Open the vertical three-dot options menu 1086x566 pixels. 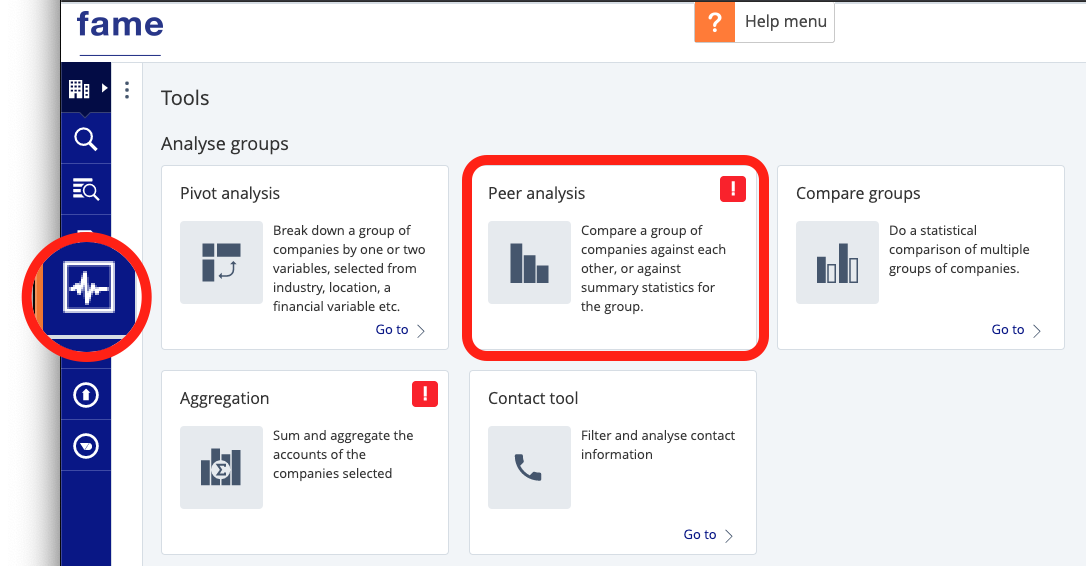[127, 90]
